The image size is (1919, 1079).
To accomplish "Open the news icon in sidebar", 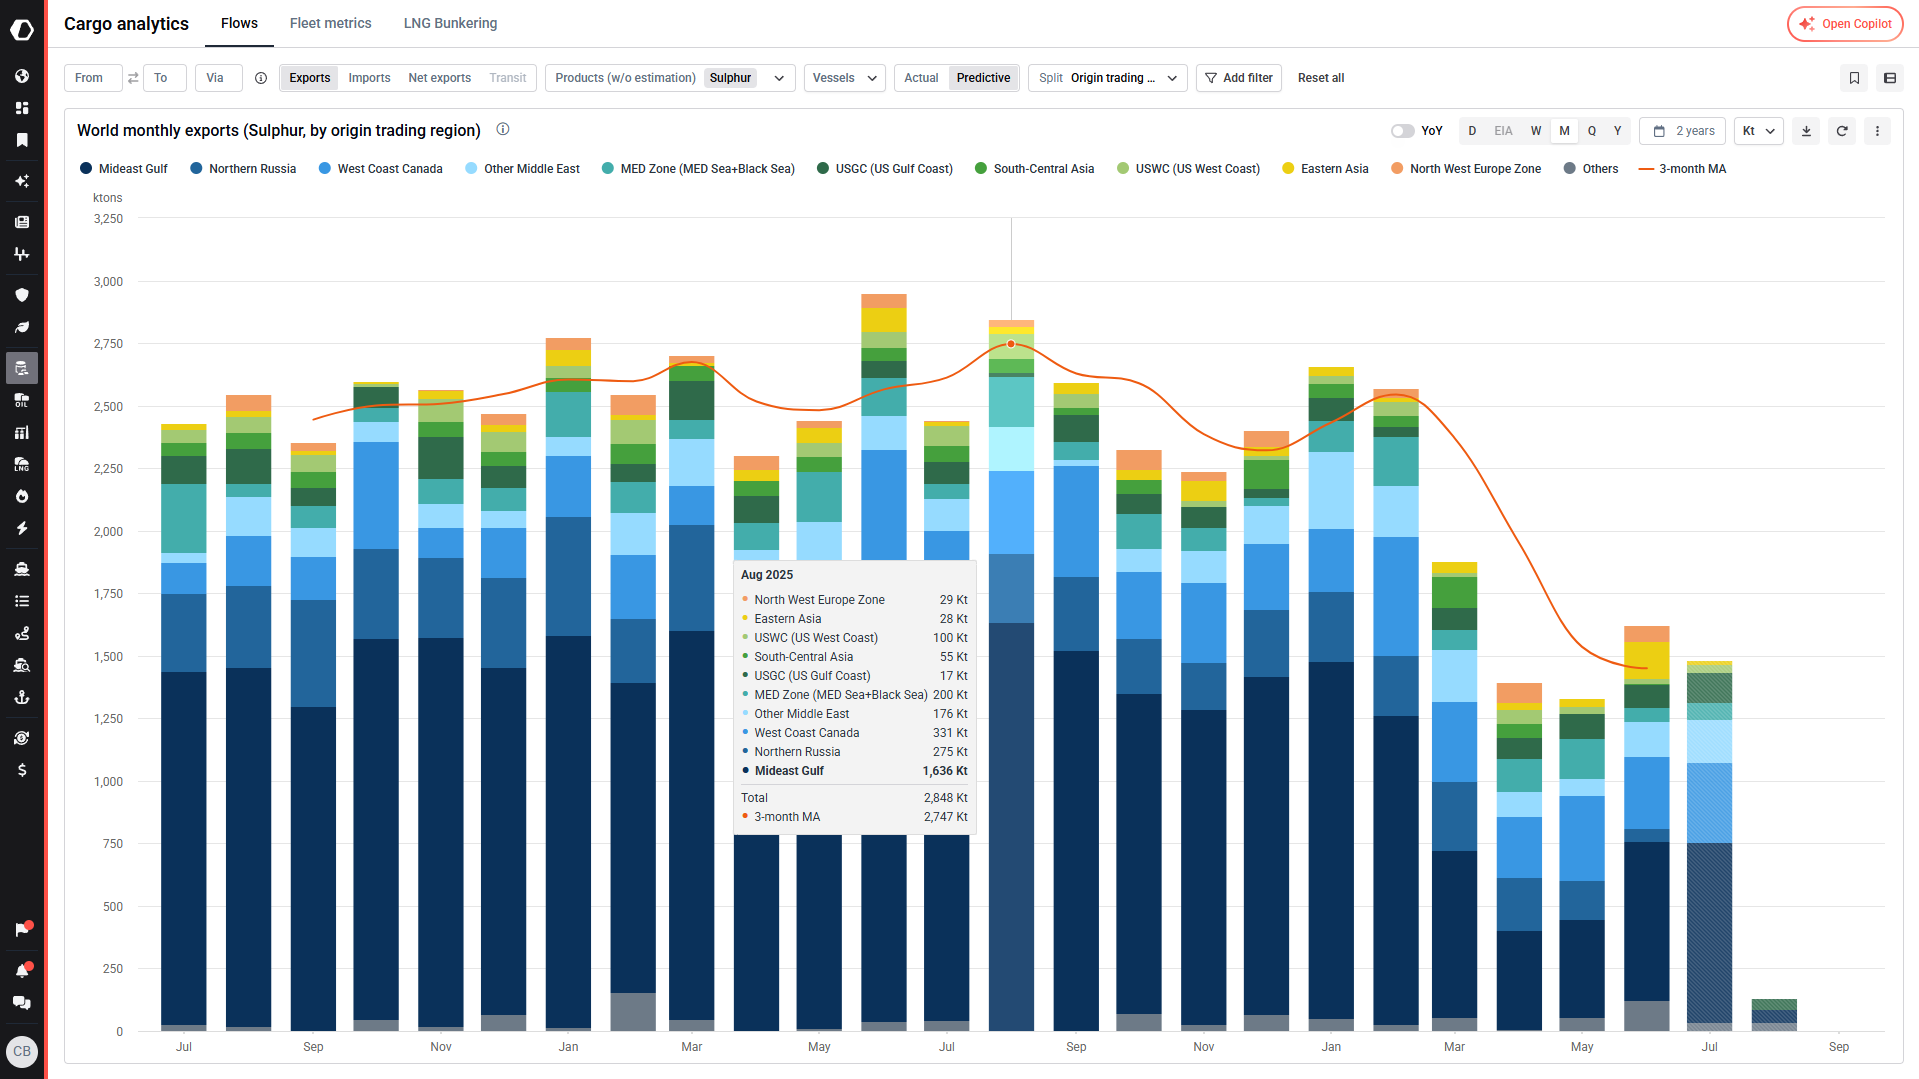I will (x=22, y=222).
